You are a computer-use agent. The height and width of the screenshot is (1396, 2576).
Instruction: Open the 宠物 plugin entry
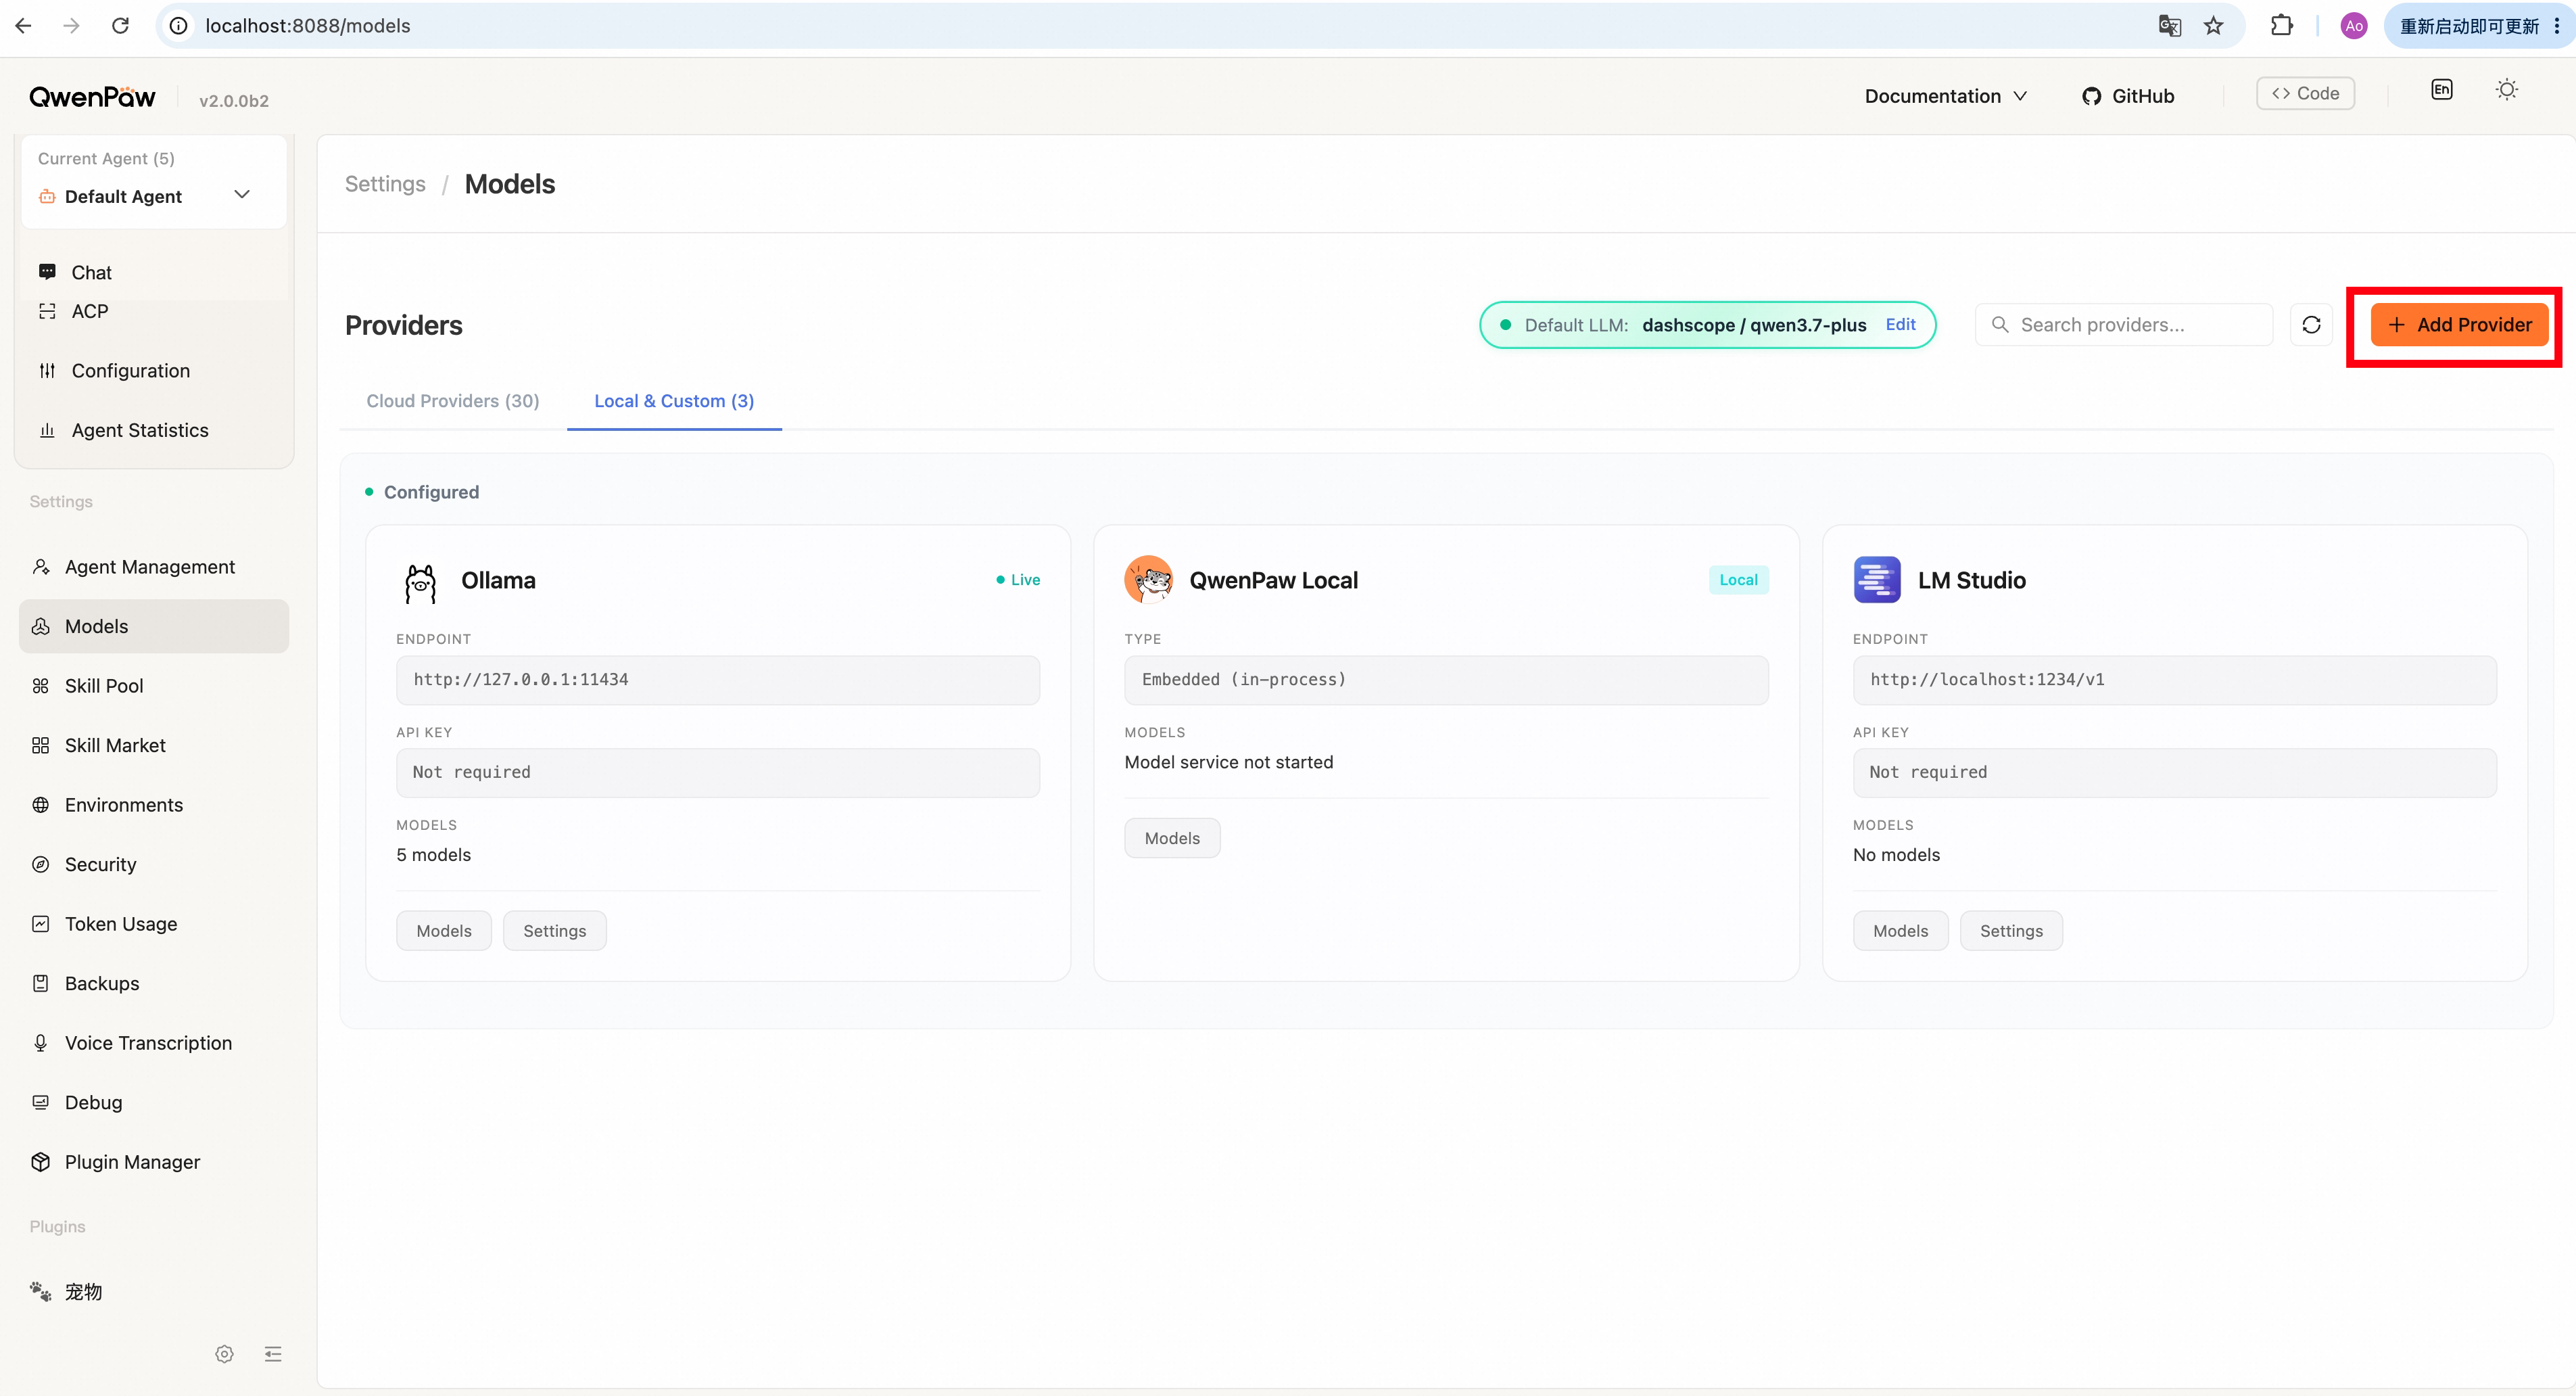click(154, 1292)
